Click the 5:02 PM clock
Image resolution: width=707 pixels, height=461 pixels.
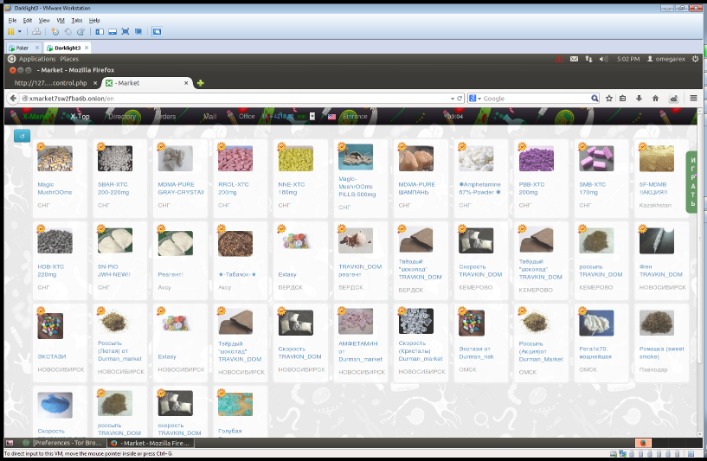628,59
